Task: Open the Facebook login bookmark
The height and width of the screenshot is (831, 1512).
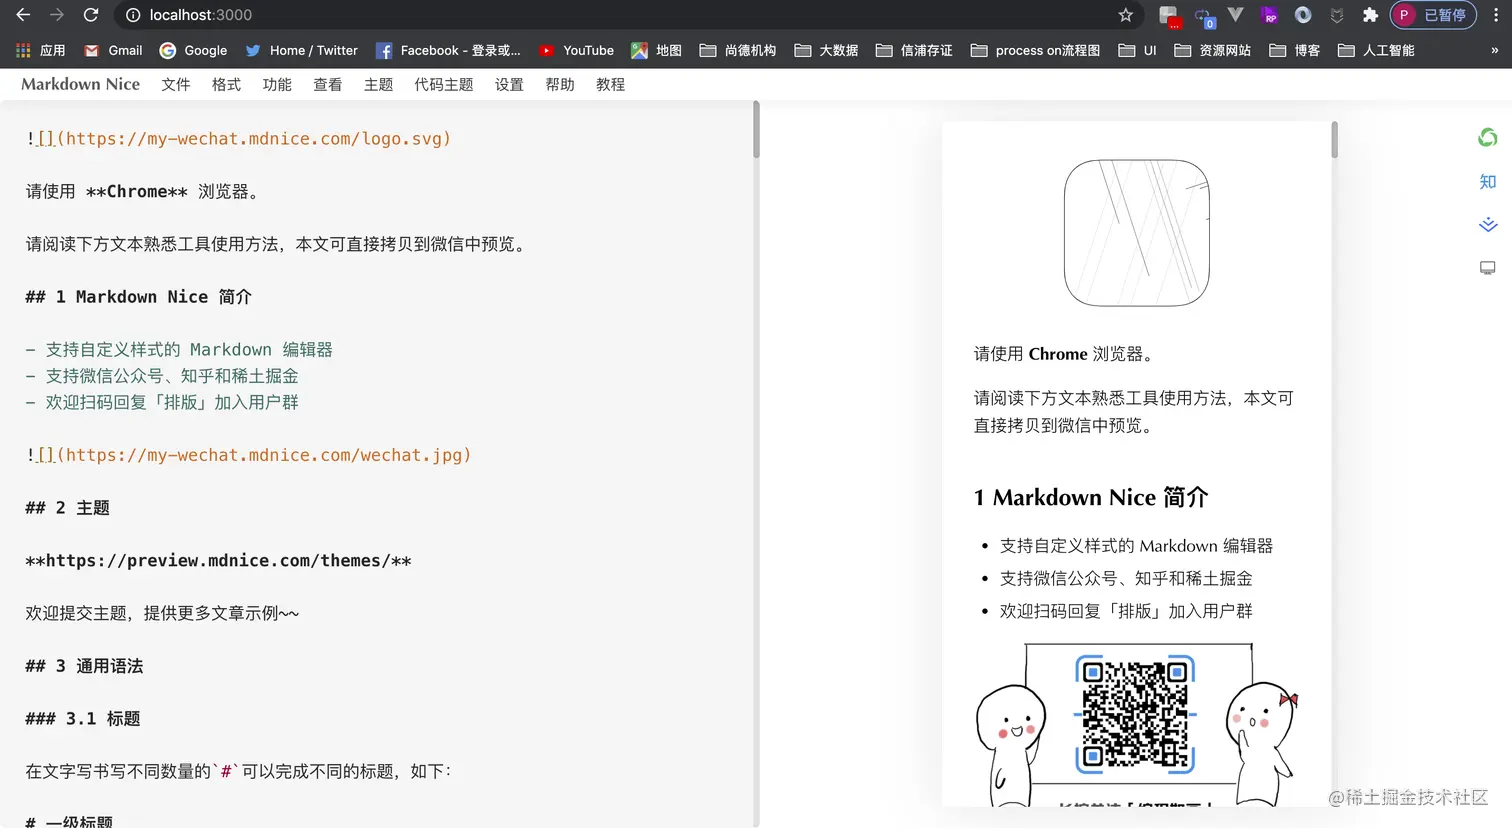Action: (448, 50)
